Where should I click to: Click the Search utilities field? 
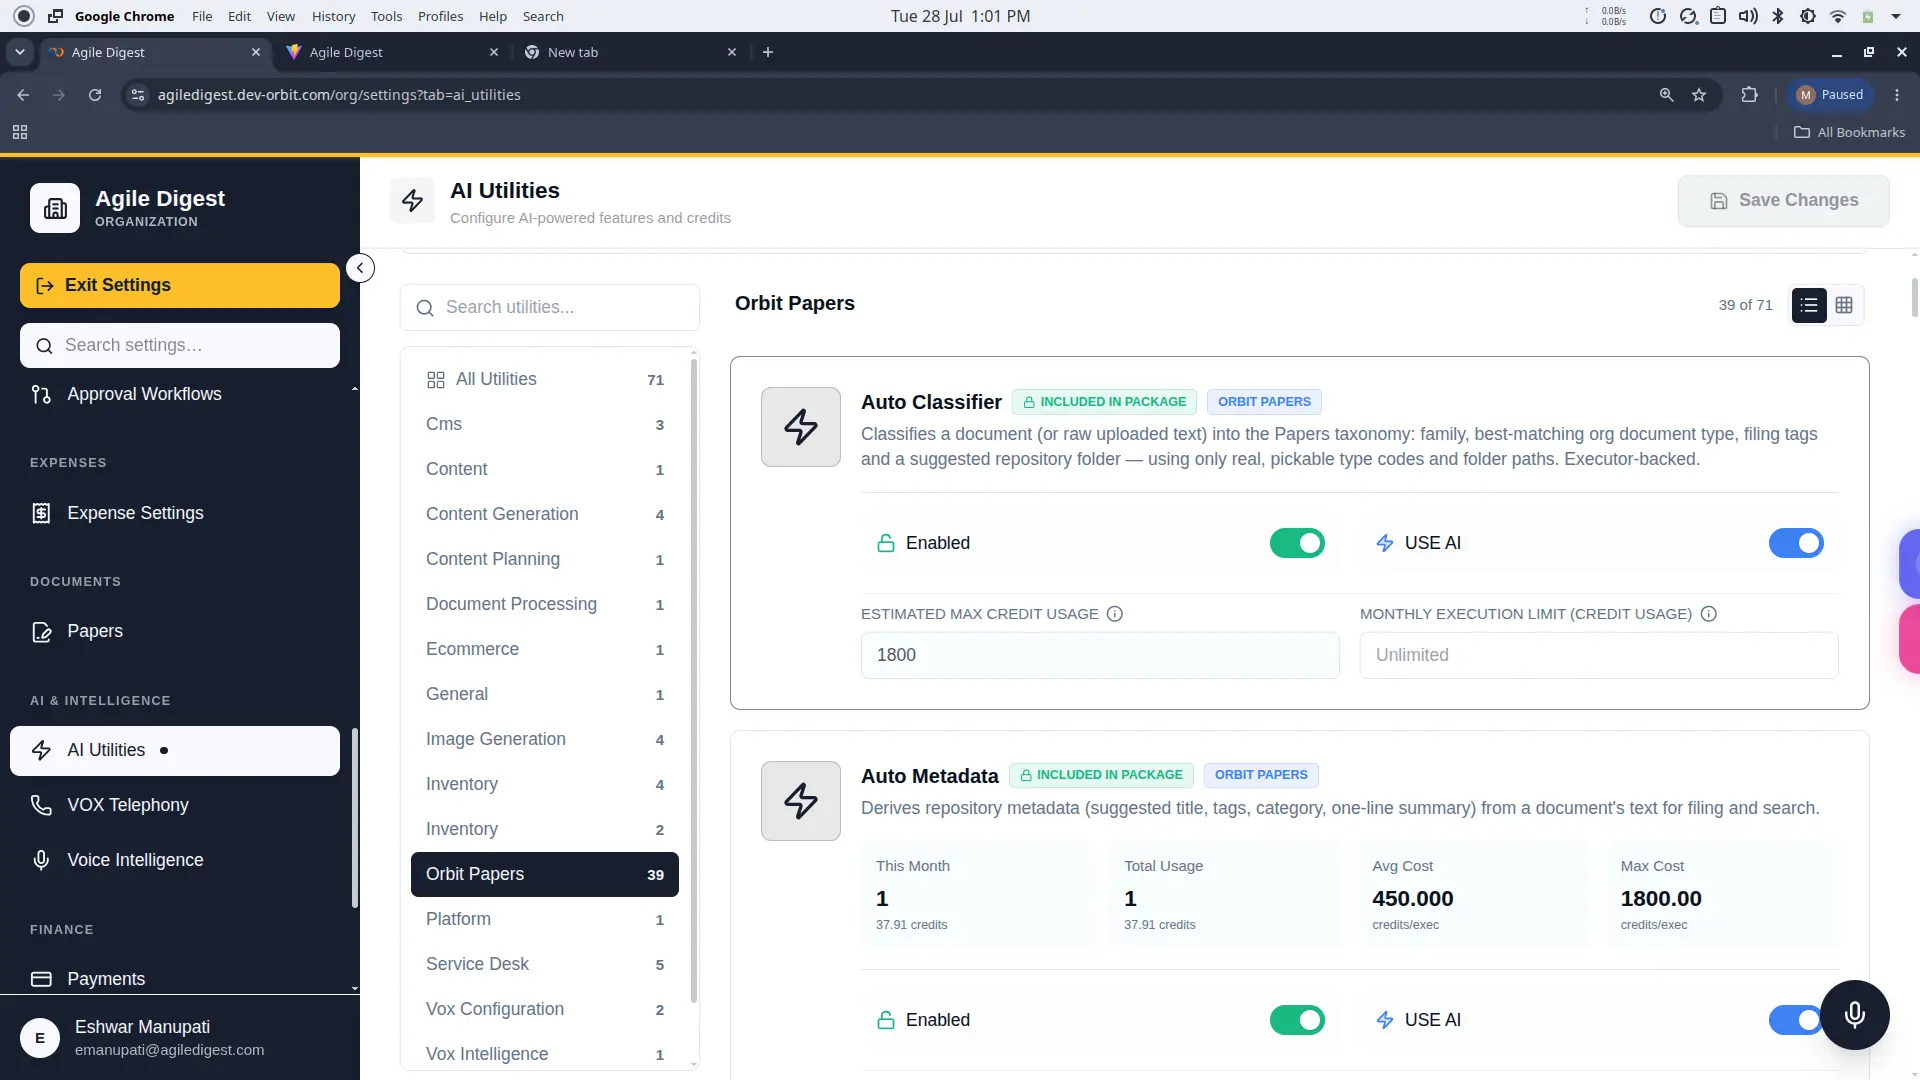click(550, 307)
